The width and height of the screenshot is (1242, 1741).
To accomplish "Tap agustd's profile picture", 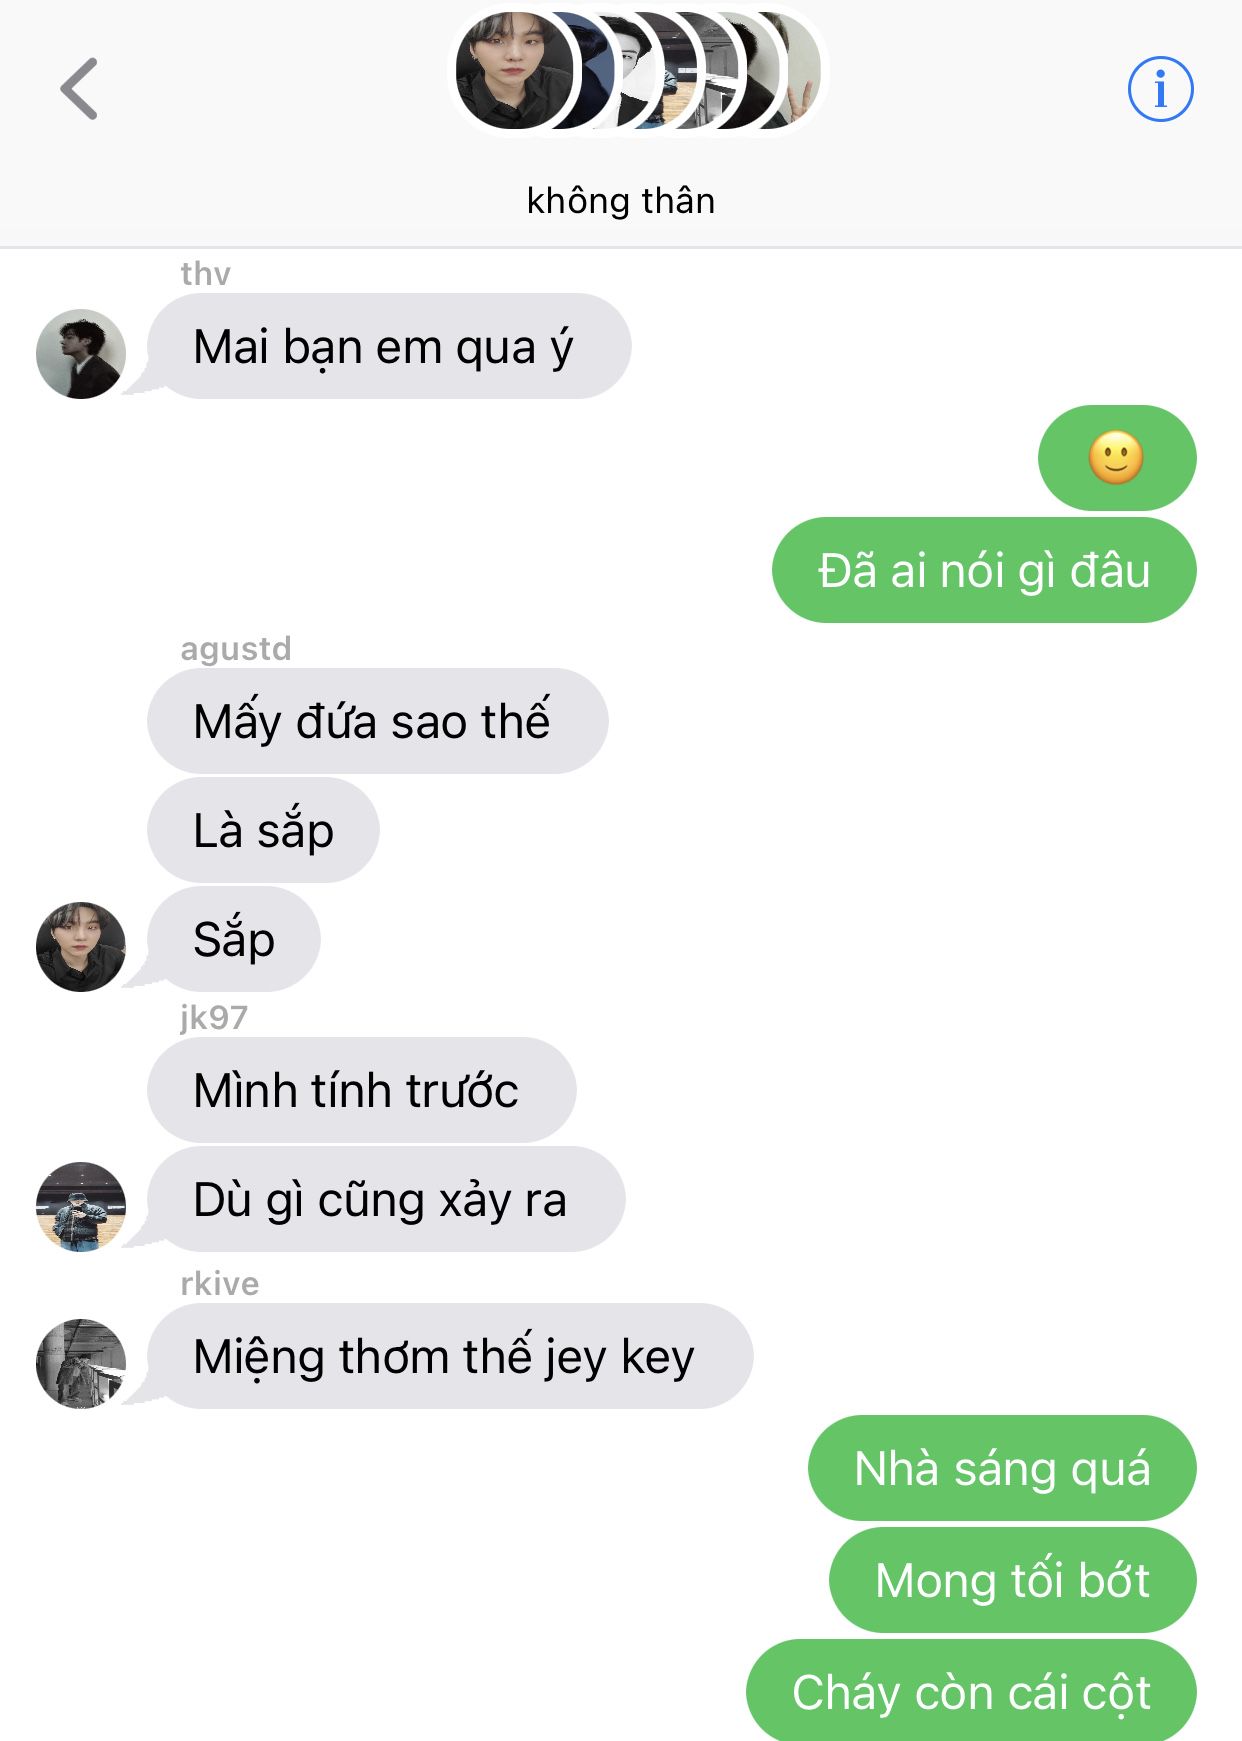I will (x=81, y=946).
